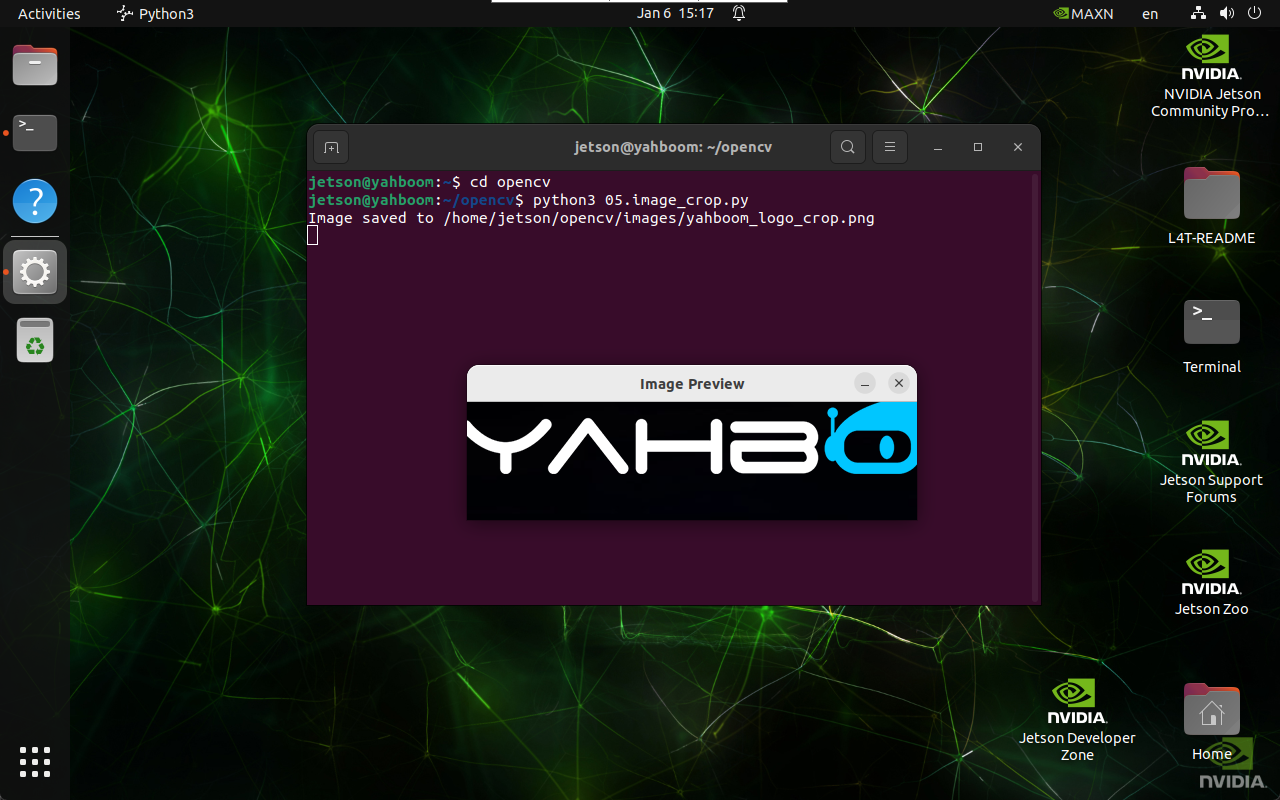This screenshot has height=800, width=1280.
Task: Open the Home folder on the desktop
Action: click(1211, 722)
